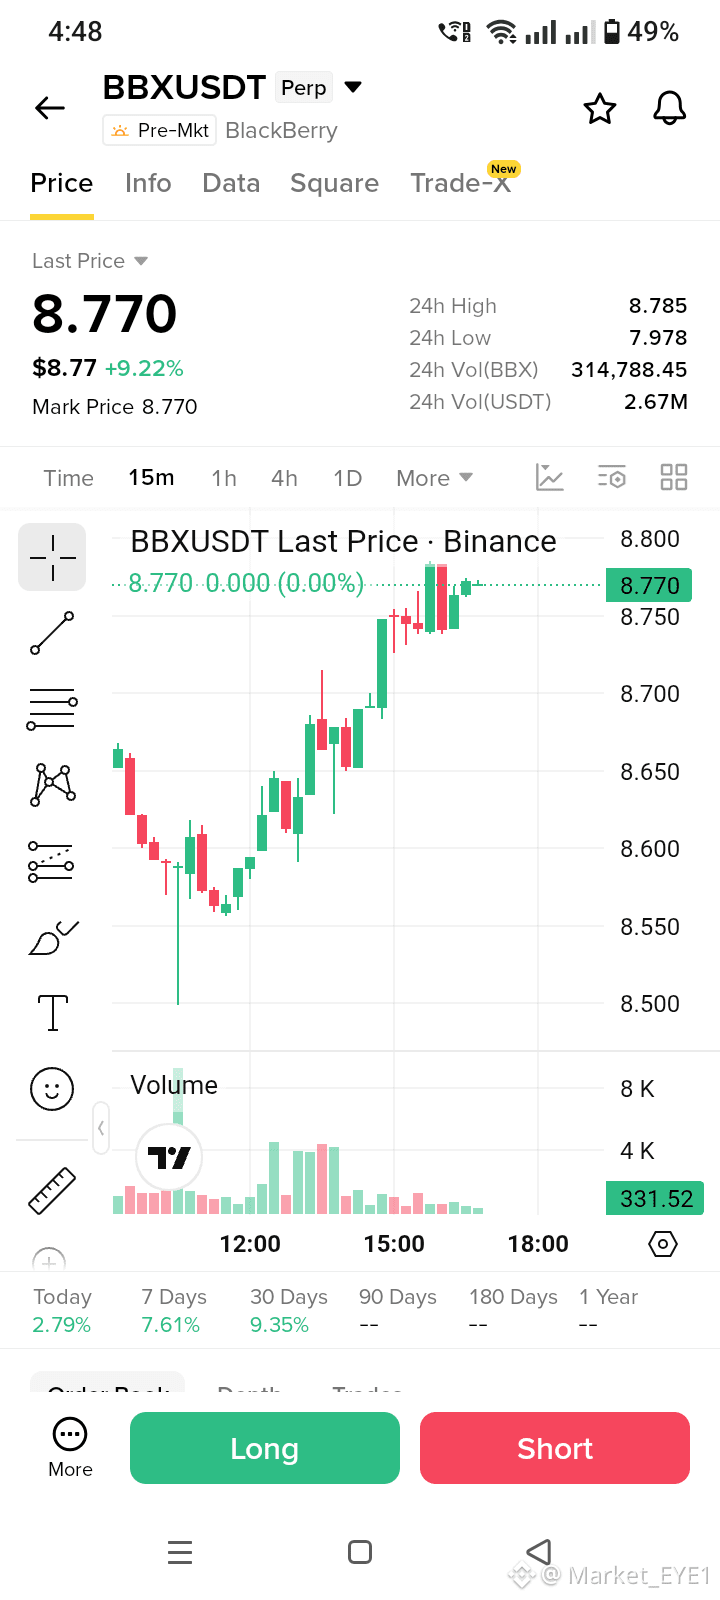This screenshot has width=720, height=1600.
Task: Click the 331.52 volume label
Action: pos(655,1198)
